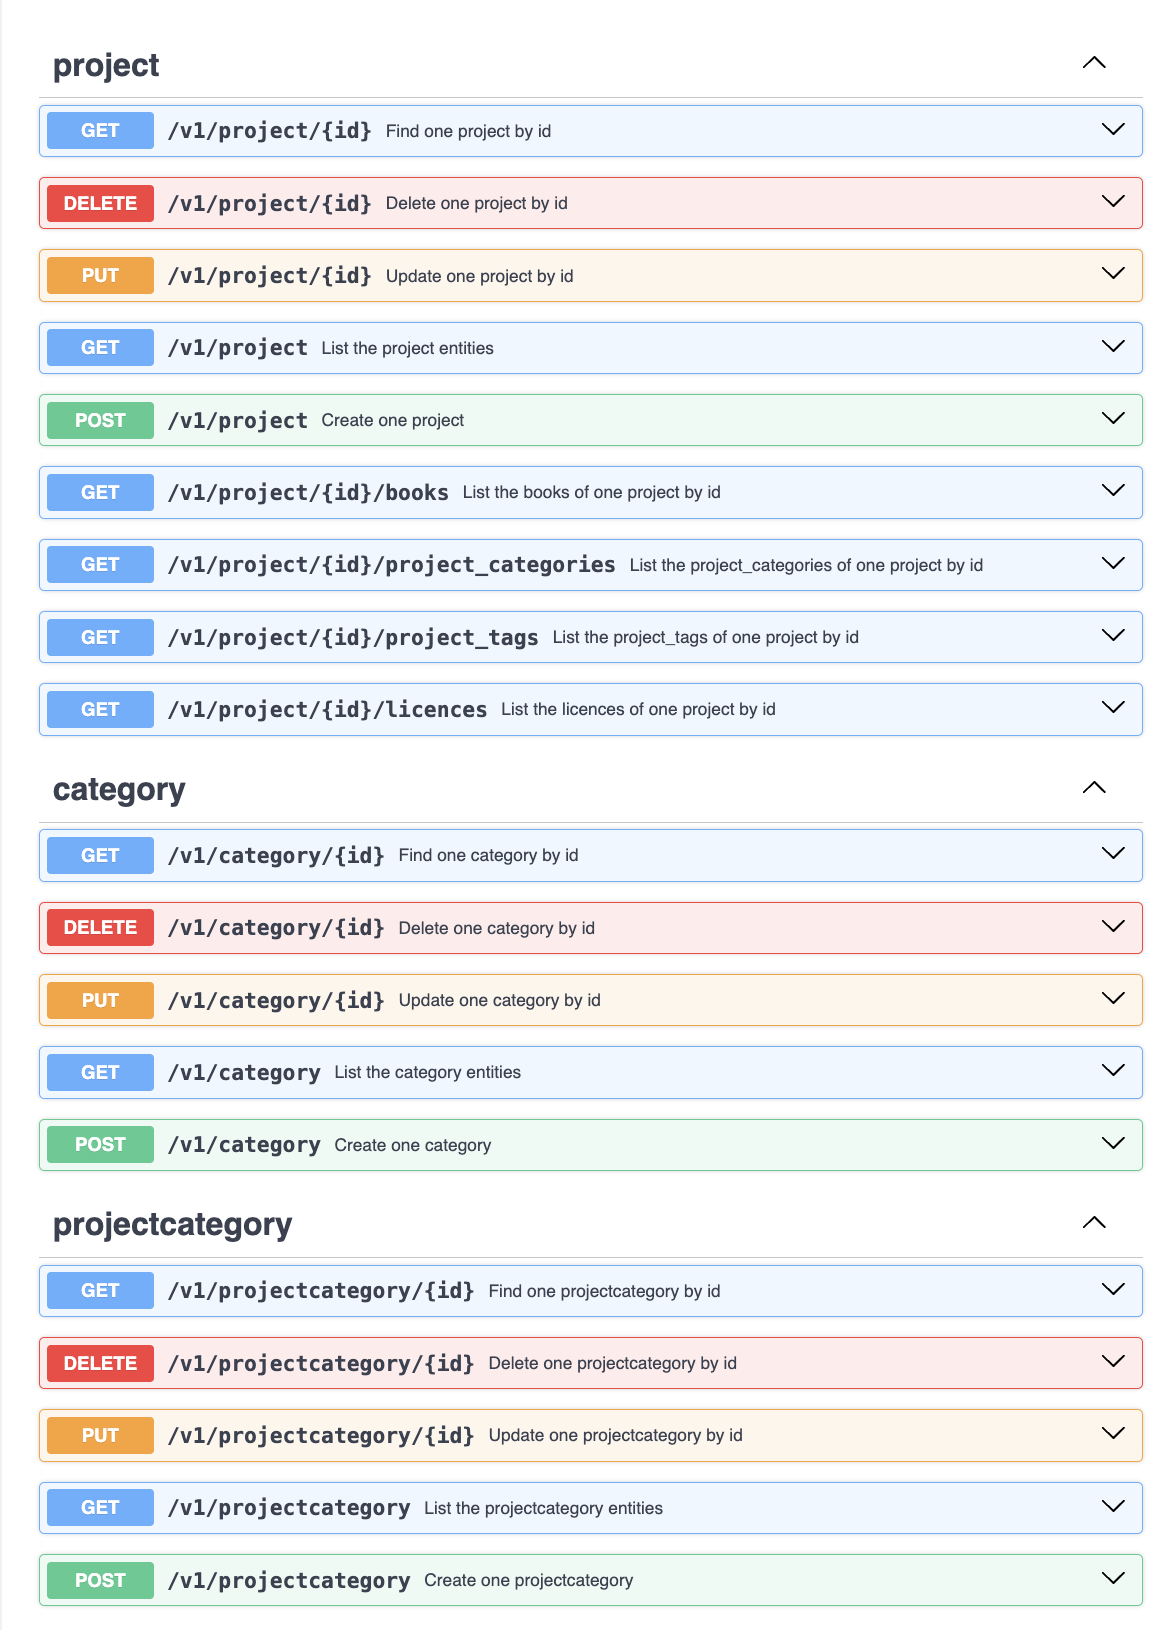Click GET badge for /v1/project/{id}/books
The height and width of the screenshot is (1630, 1172).
[100, 492]
